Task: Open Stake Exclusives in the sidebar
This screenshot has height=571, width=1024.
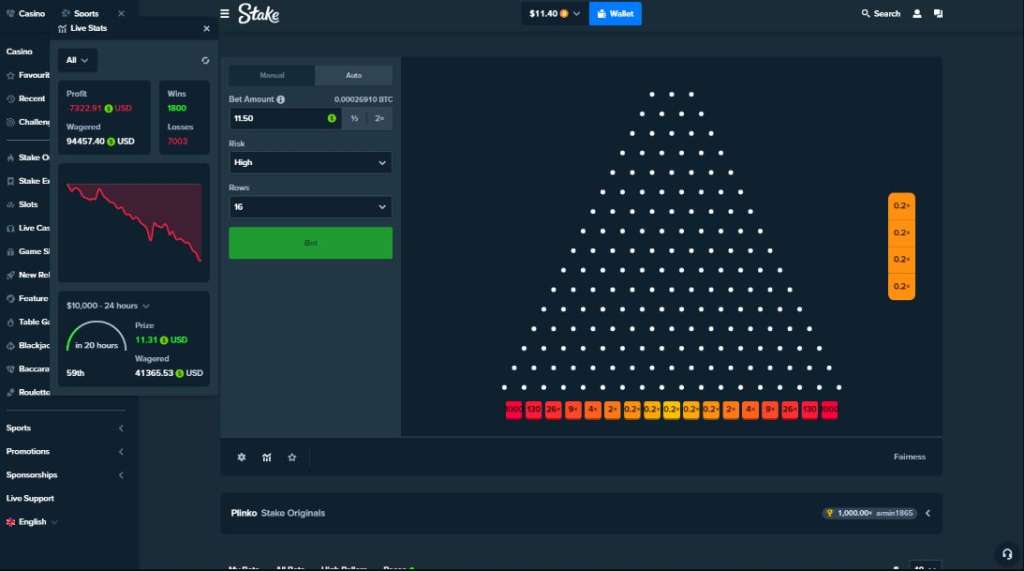Action: [x=27, y=181]
